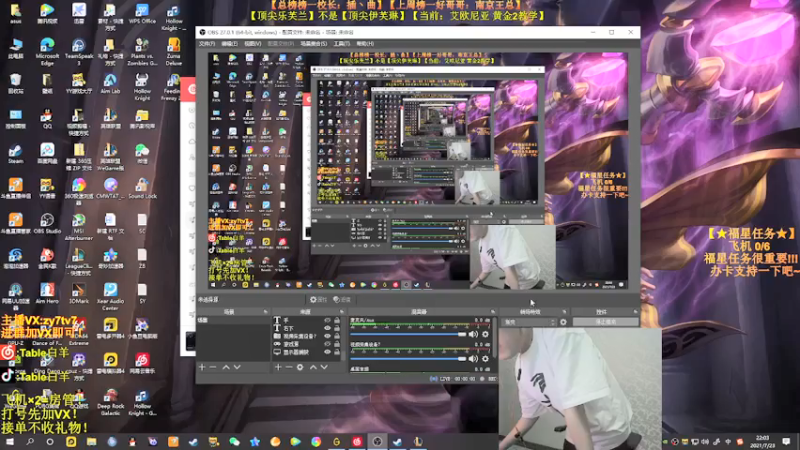The height and width of the screenshot is (450, 800).
Task: Toggle the game capture source eye icon
Action: [327, 344]
